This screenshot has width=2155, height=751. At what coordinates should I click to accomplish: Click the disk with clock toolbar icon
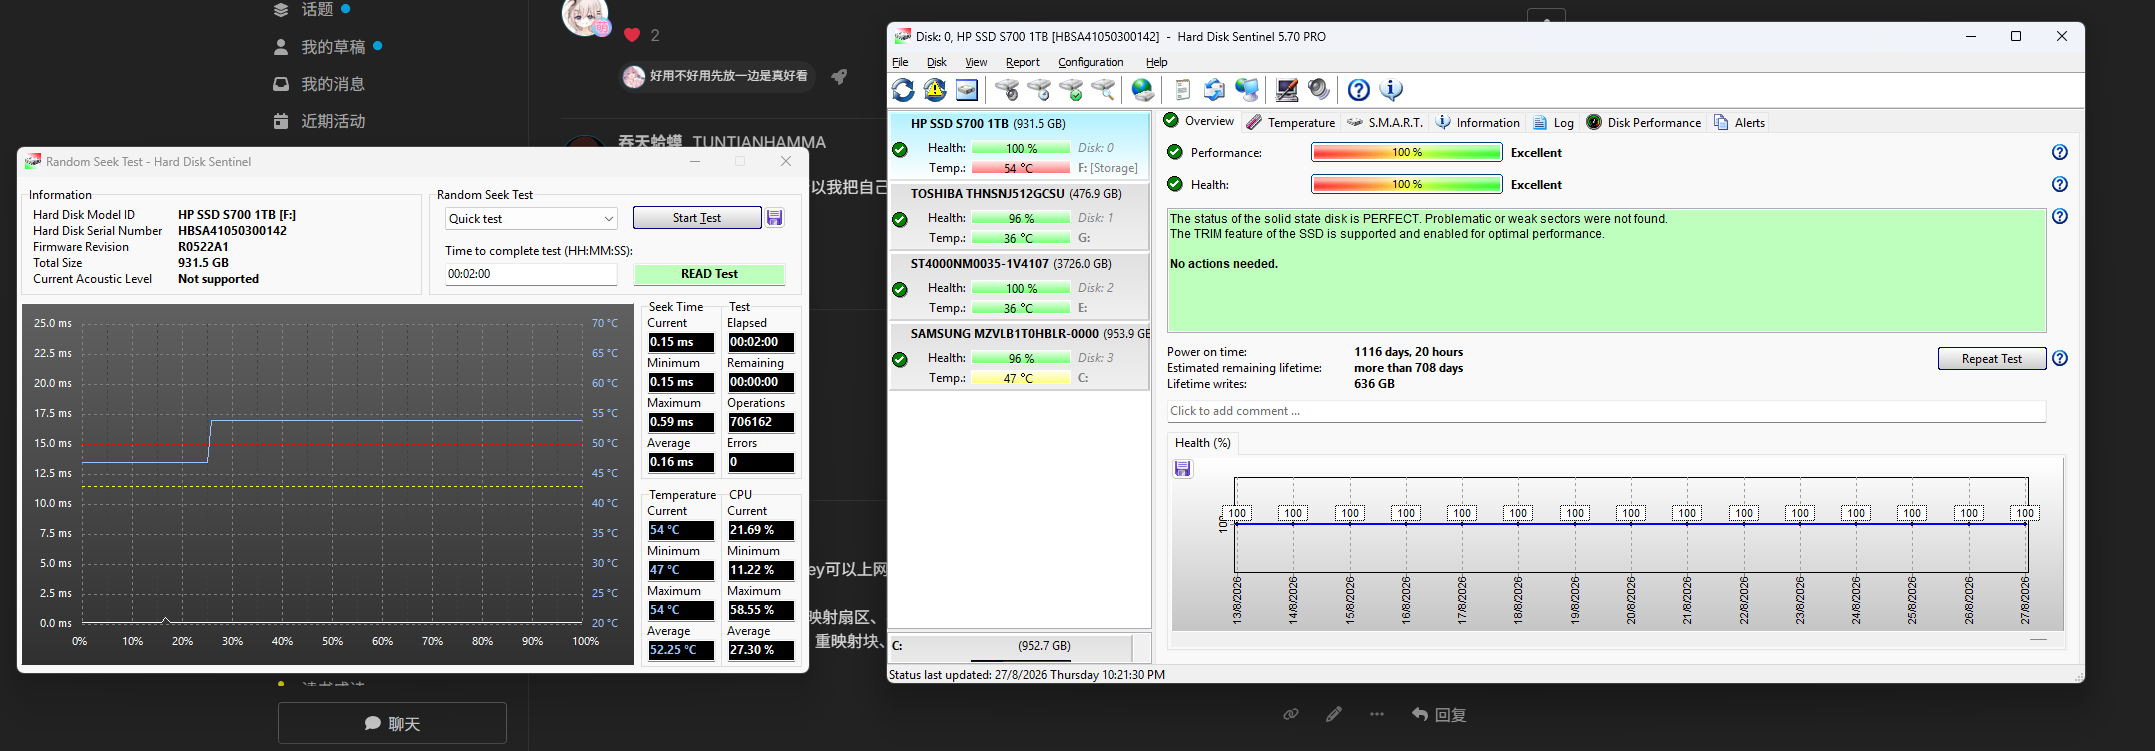[x=1039, y=90]
